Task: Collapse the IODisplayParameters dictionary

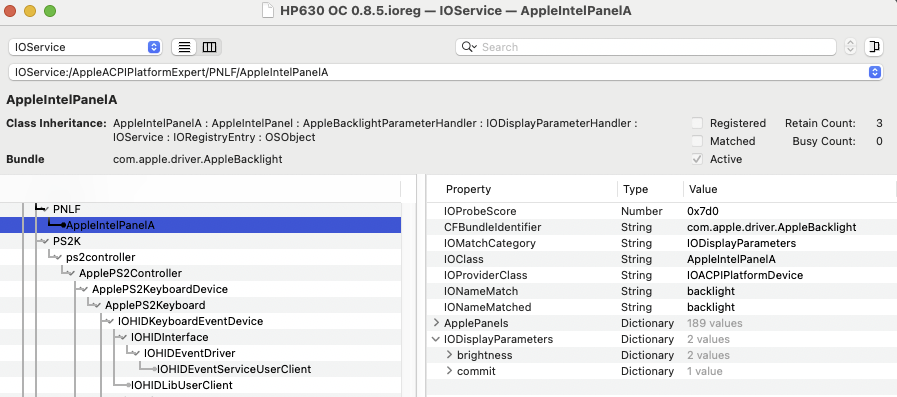Action: [436, 339]
